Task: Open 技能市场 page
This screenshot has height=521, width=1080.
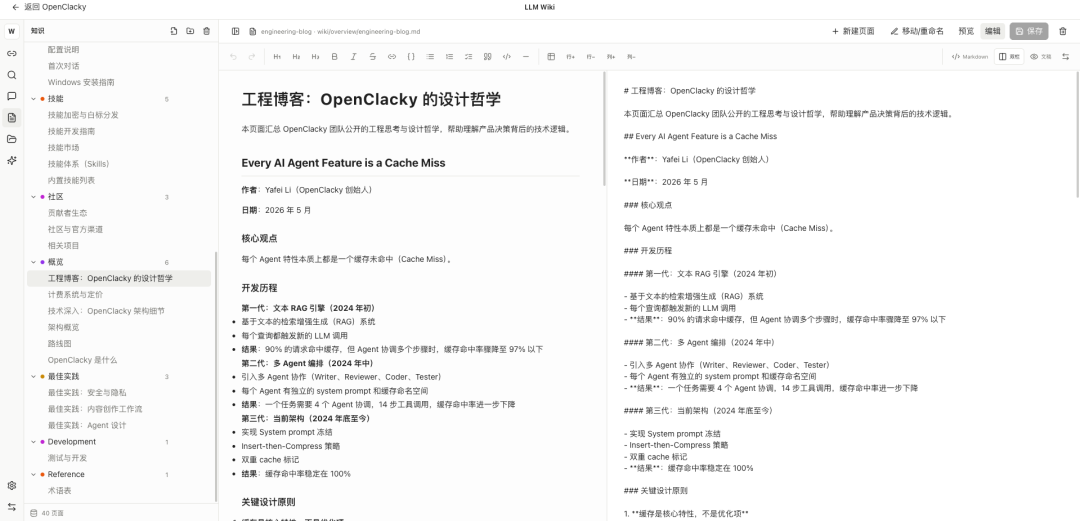Action: coord(63,147)
